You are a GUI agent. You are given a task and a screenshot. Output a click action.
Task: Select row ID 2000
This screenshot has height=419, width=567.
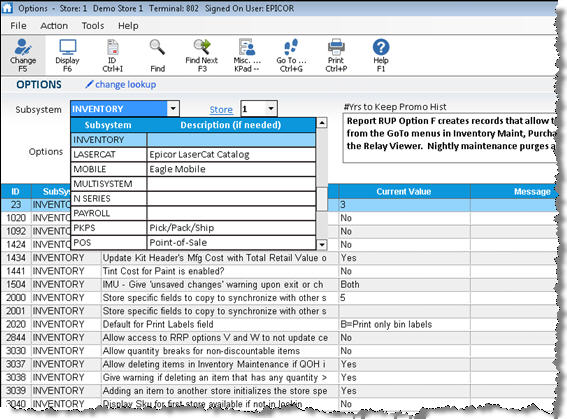coord(278,298)
